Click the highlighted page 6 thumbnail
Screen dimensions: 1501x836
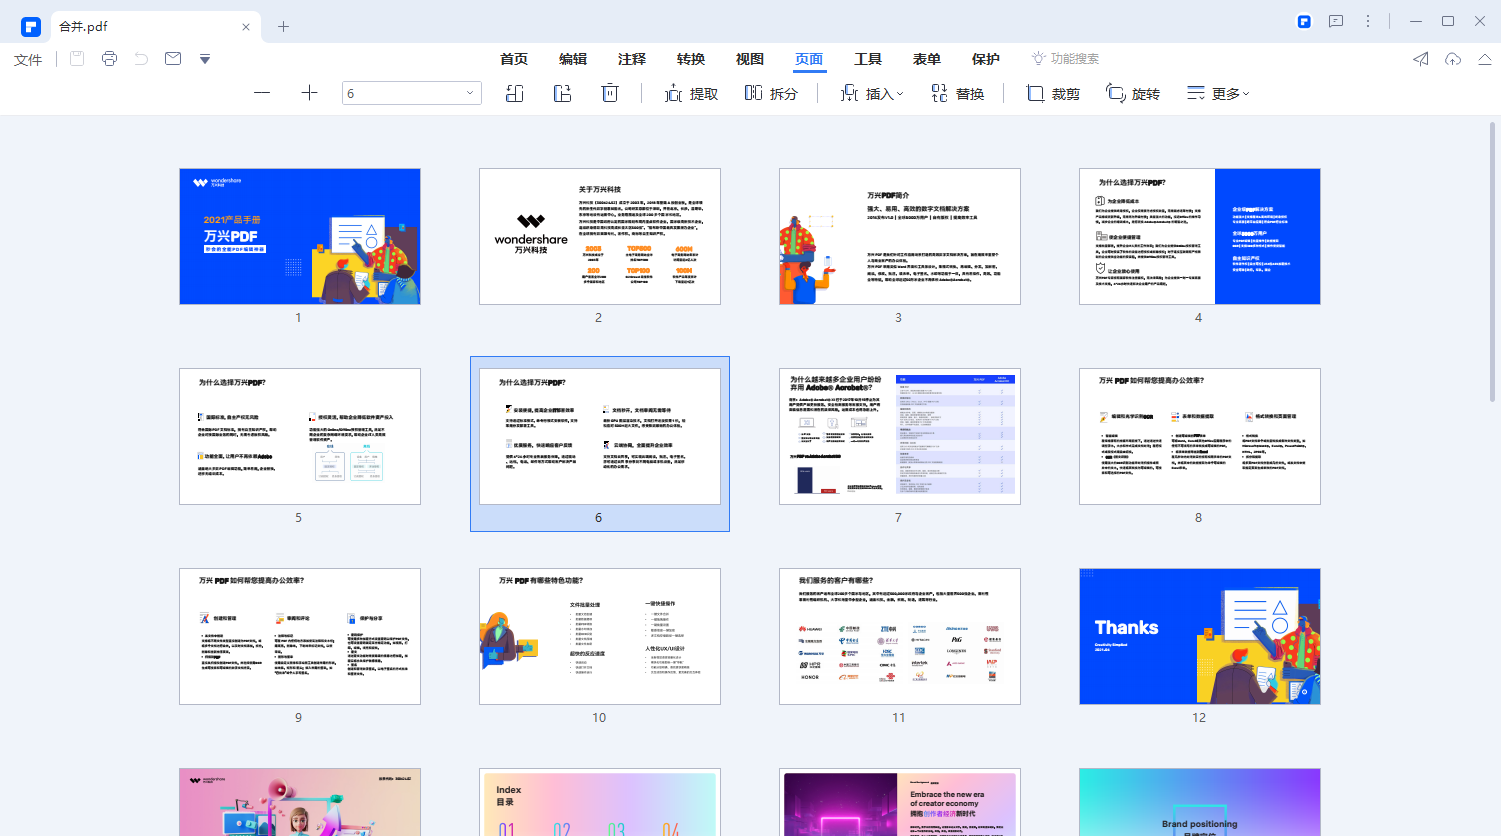pos(600,436)
